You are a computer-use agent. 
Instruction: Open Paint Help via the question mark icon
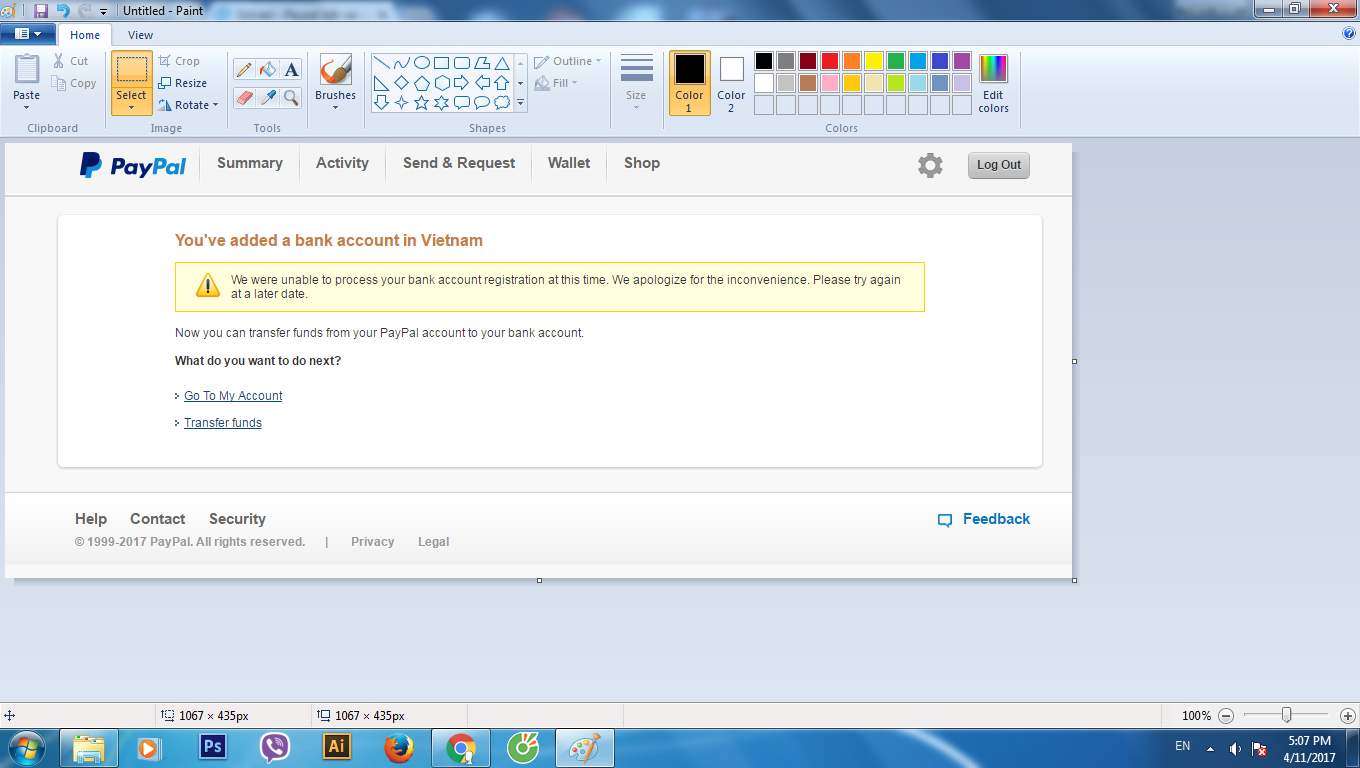click(1349, 33)
